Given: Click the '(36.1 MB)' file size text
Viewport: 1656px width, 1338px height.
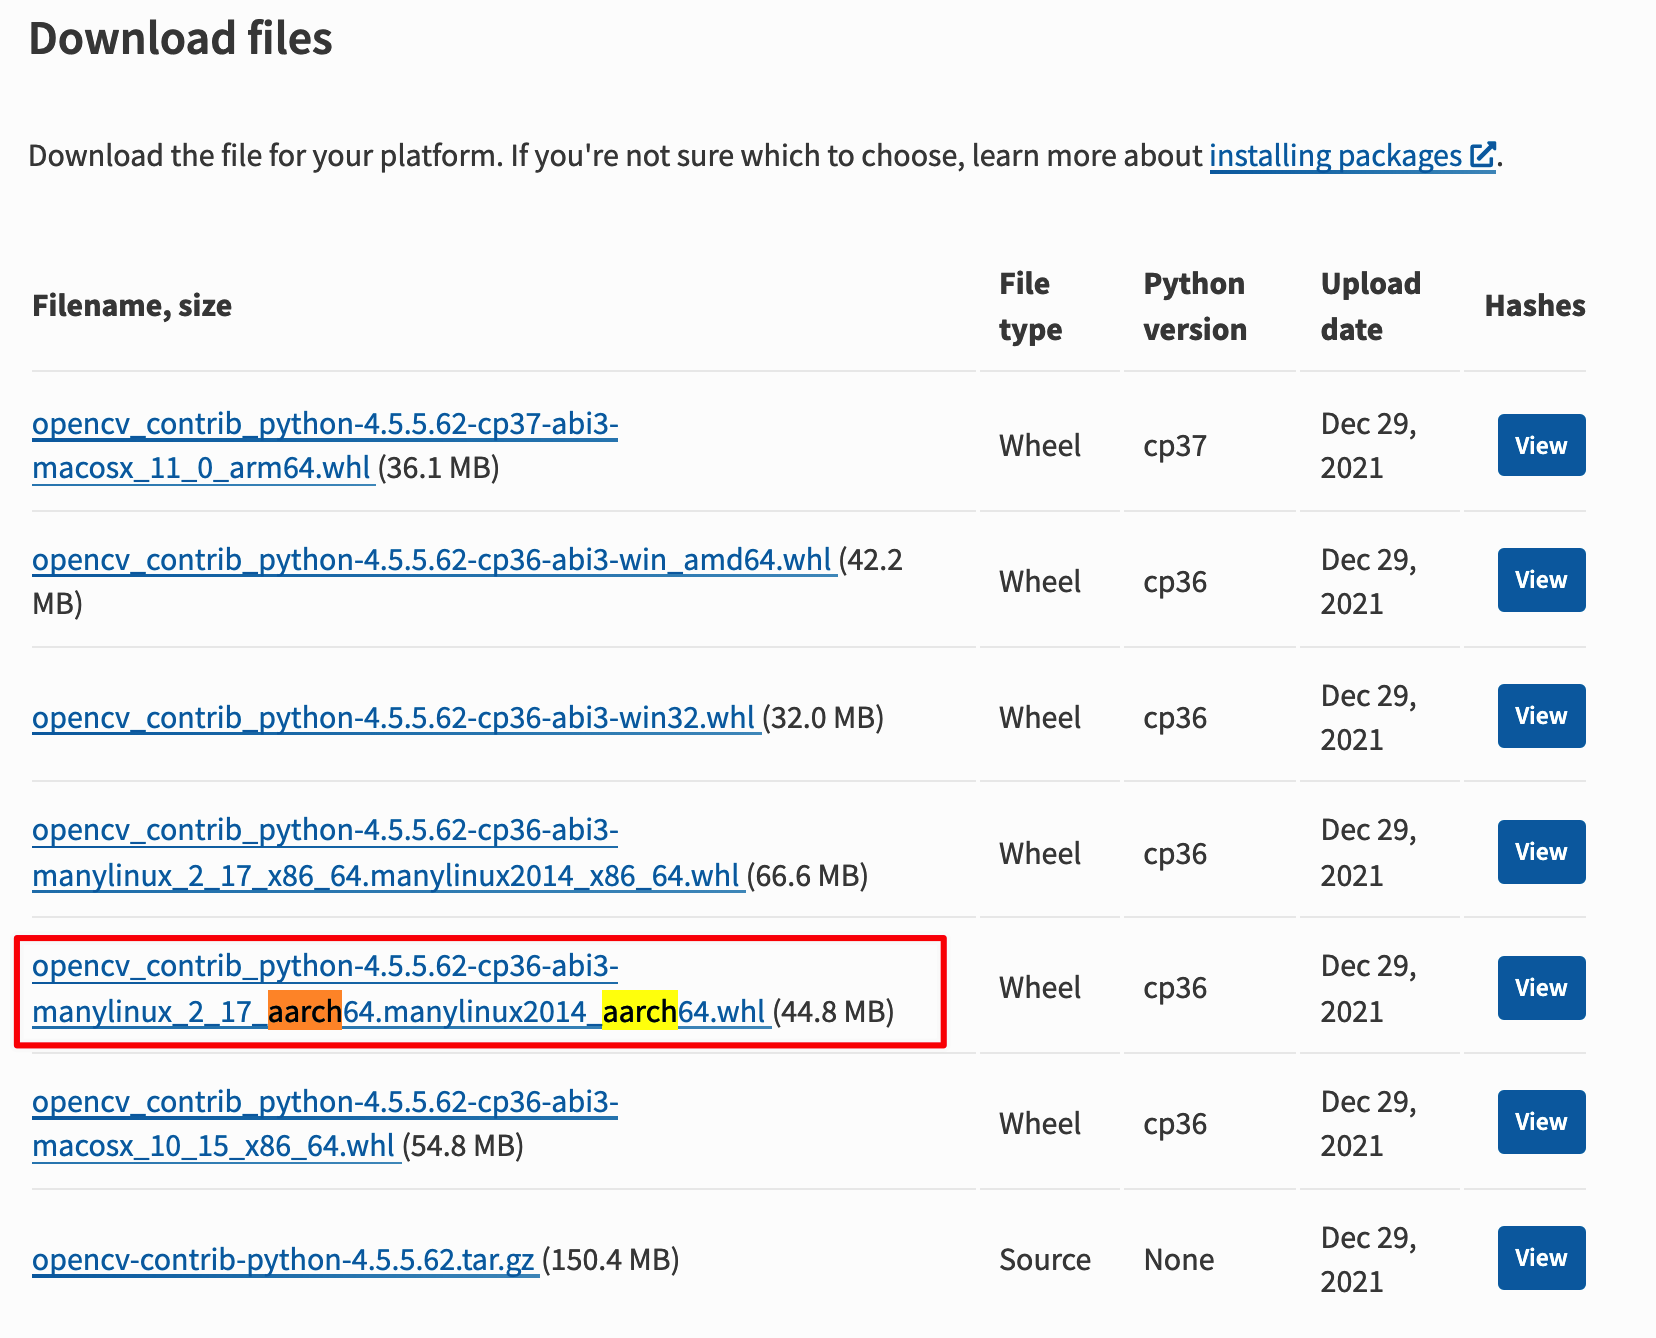Looking at the screenshot, I should (x=439, y=468).
